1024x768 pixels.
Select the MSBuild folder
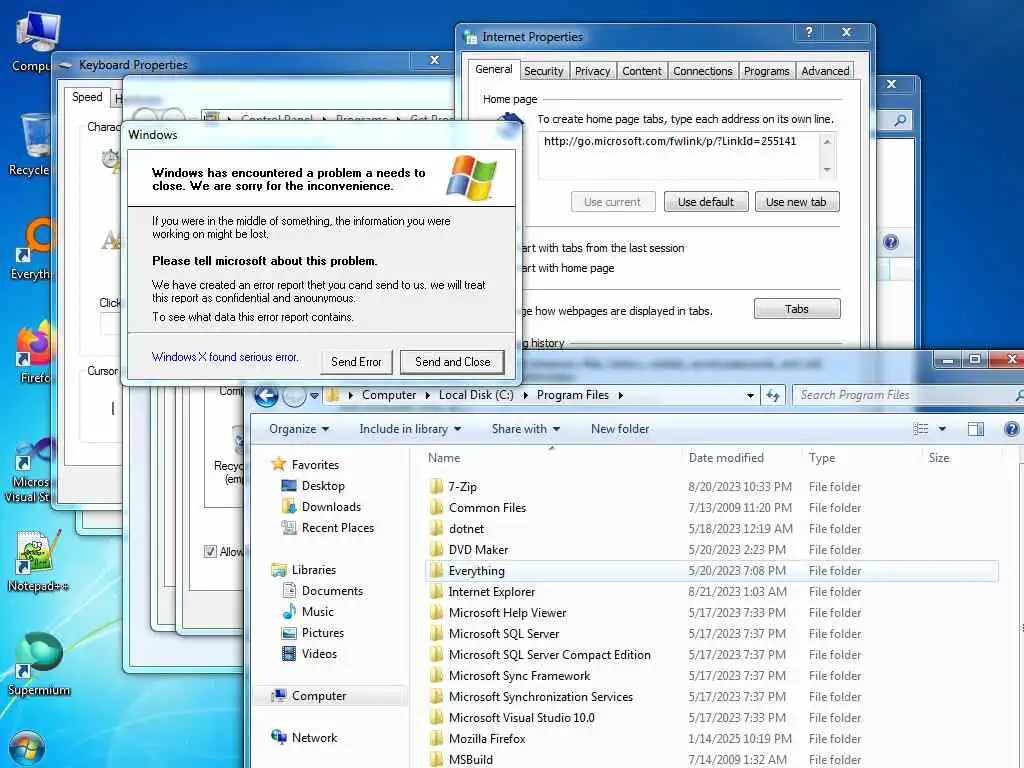pyautogui.click(x=470, y=760)
